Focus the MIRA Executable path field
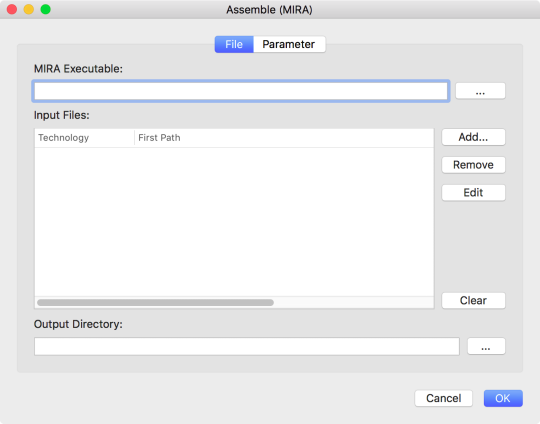The height and width of the screenshot is (424, 540). (241, 91)
